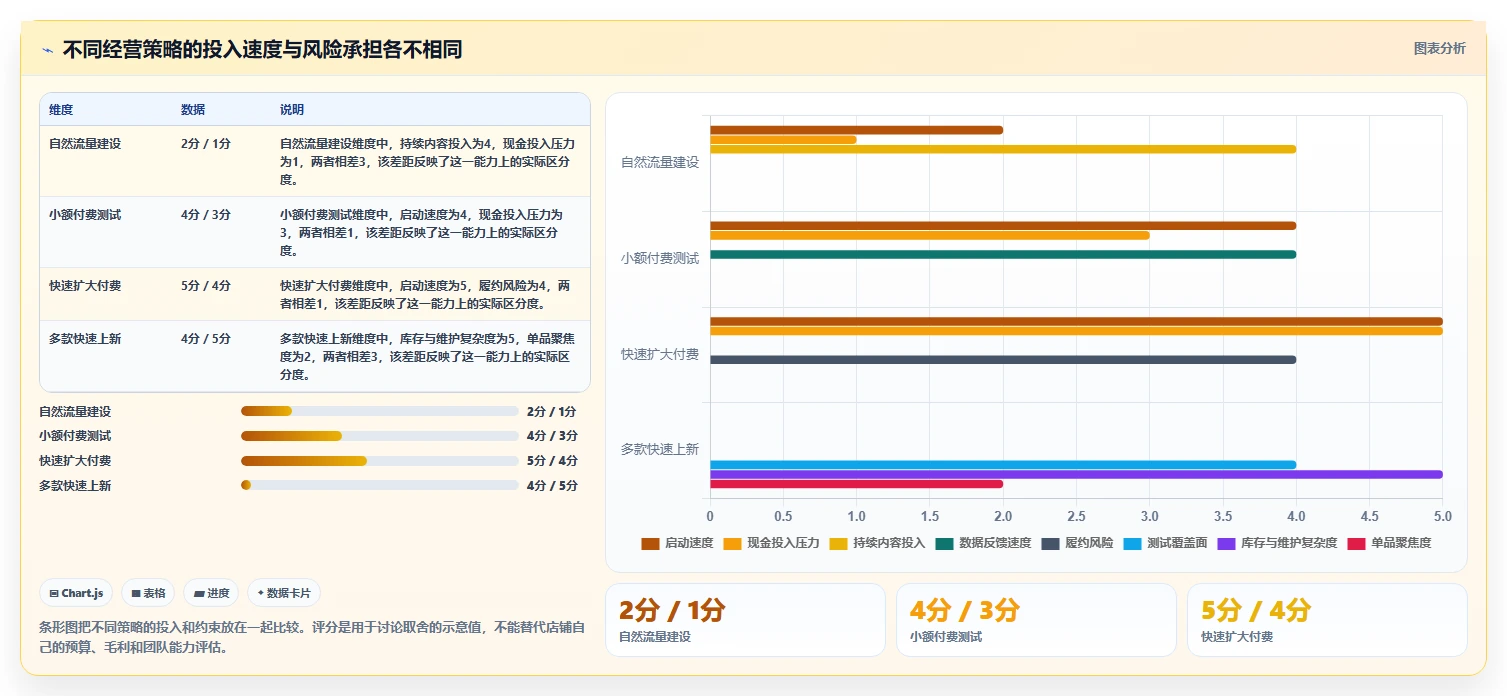Toggle the 数据反馈速度 legend item
This screenshot has width=1507, height=696.
(x=983, y=543)
